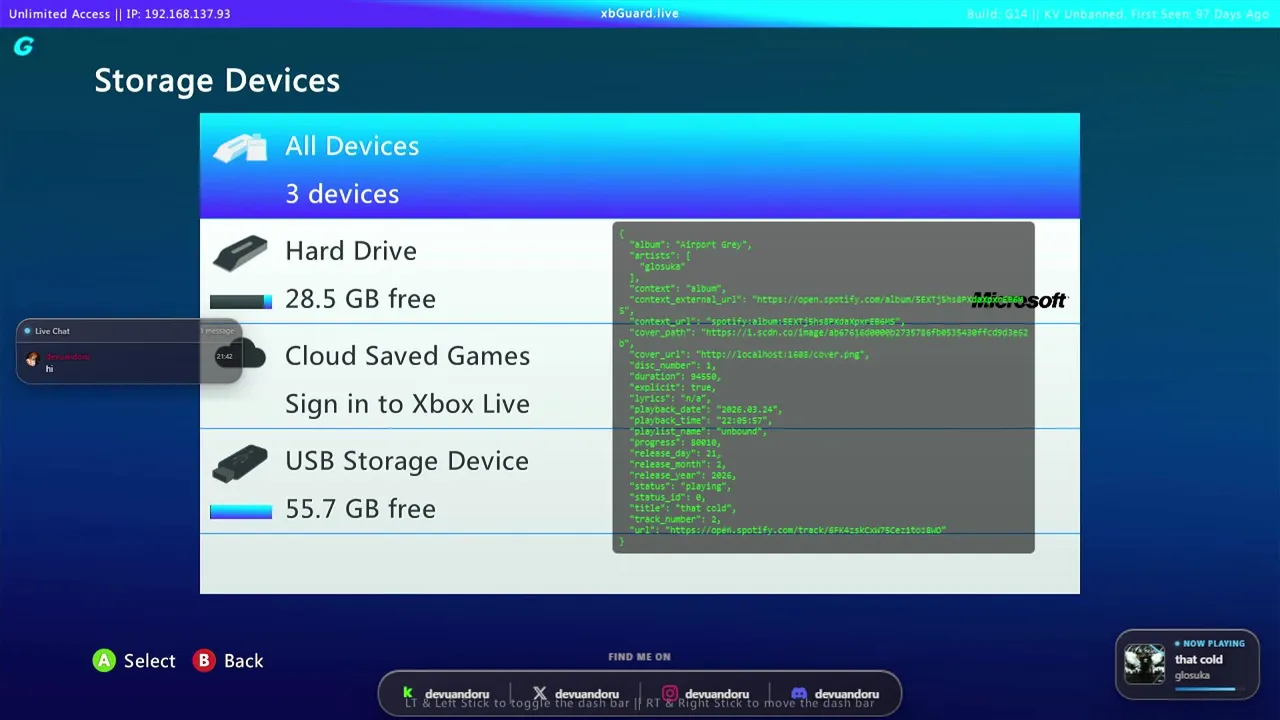
Task: Click the 'FIND ME ON' label
Action: click(x=639, y=657)
